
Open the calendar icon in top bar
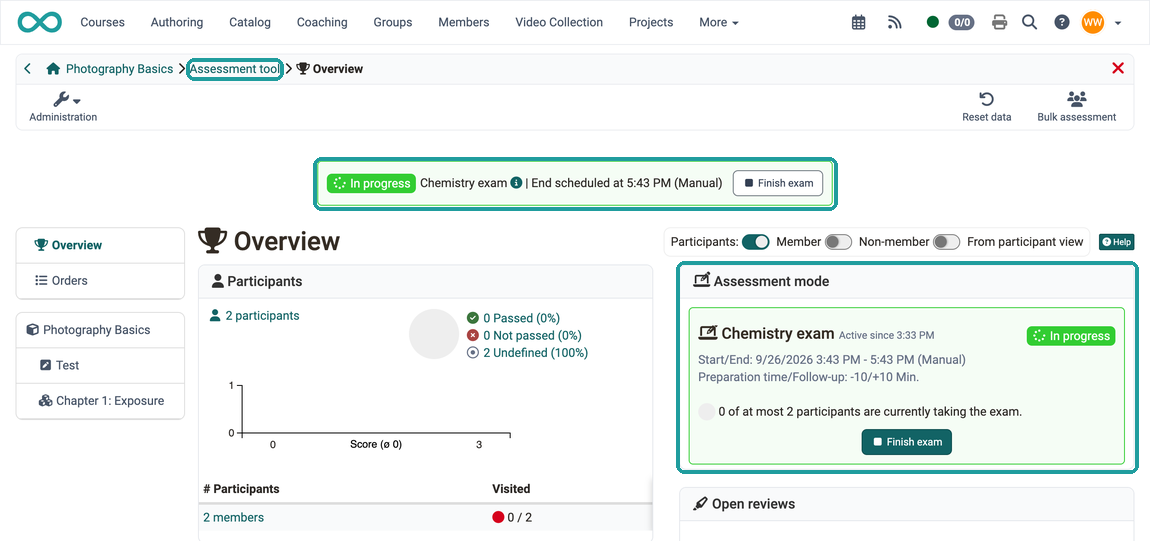click(858, 23)
